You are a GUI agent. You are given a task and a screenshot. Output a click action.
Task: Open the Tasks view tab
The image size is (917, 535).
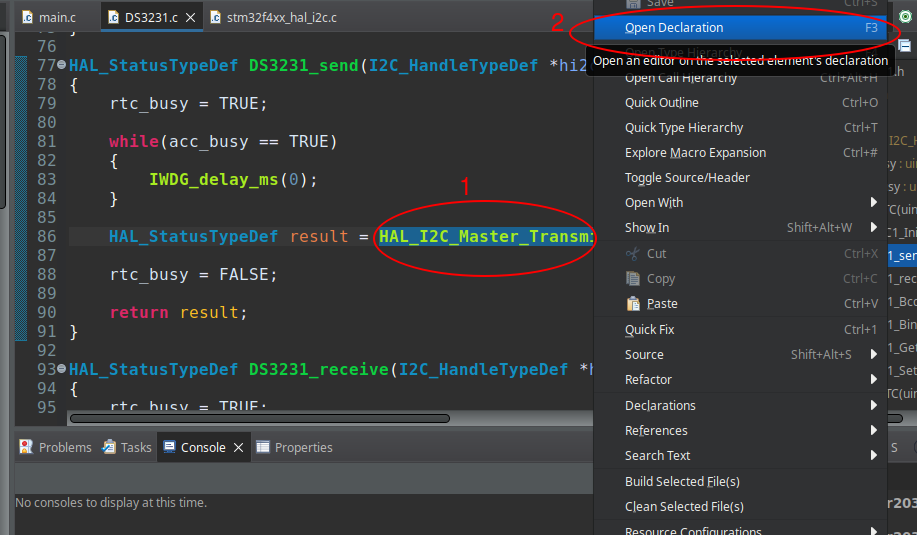127,447
